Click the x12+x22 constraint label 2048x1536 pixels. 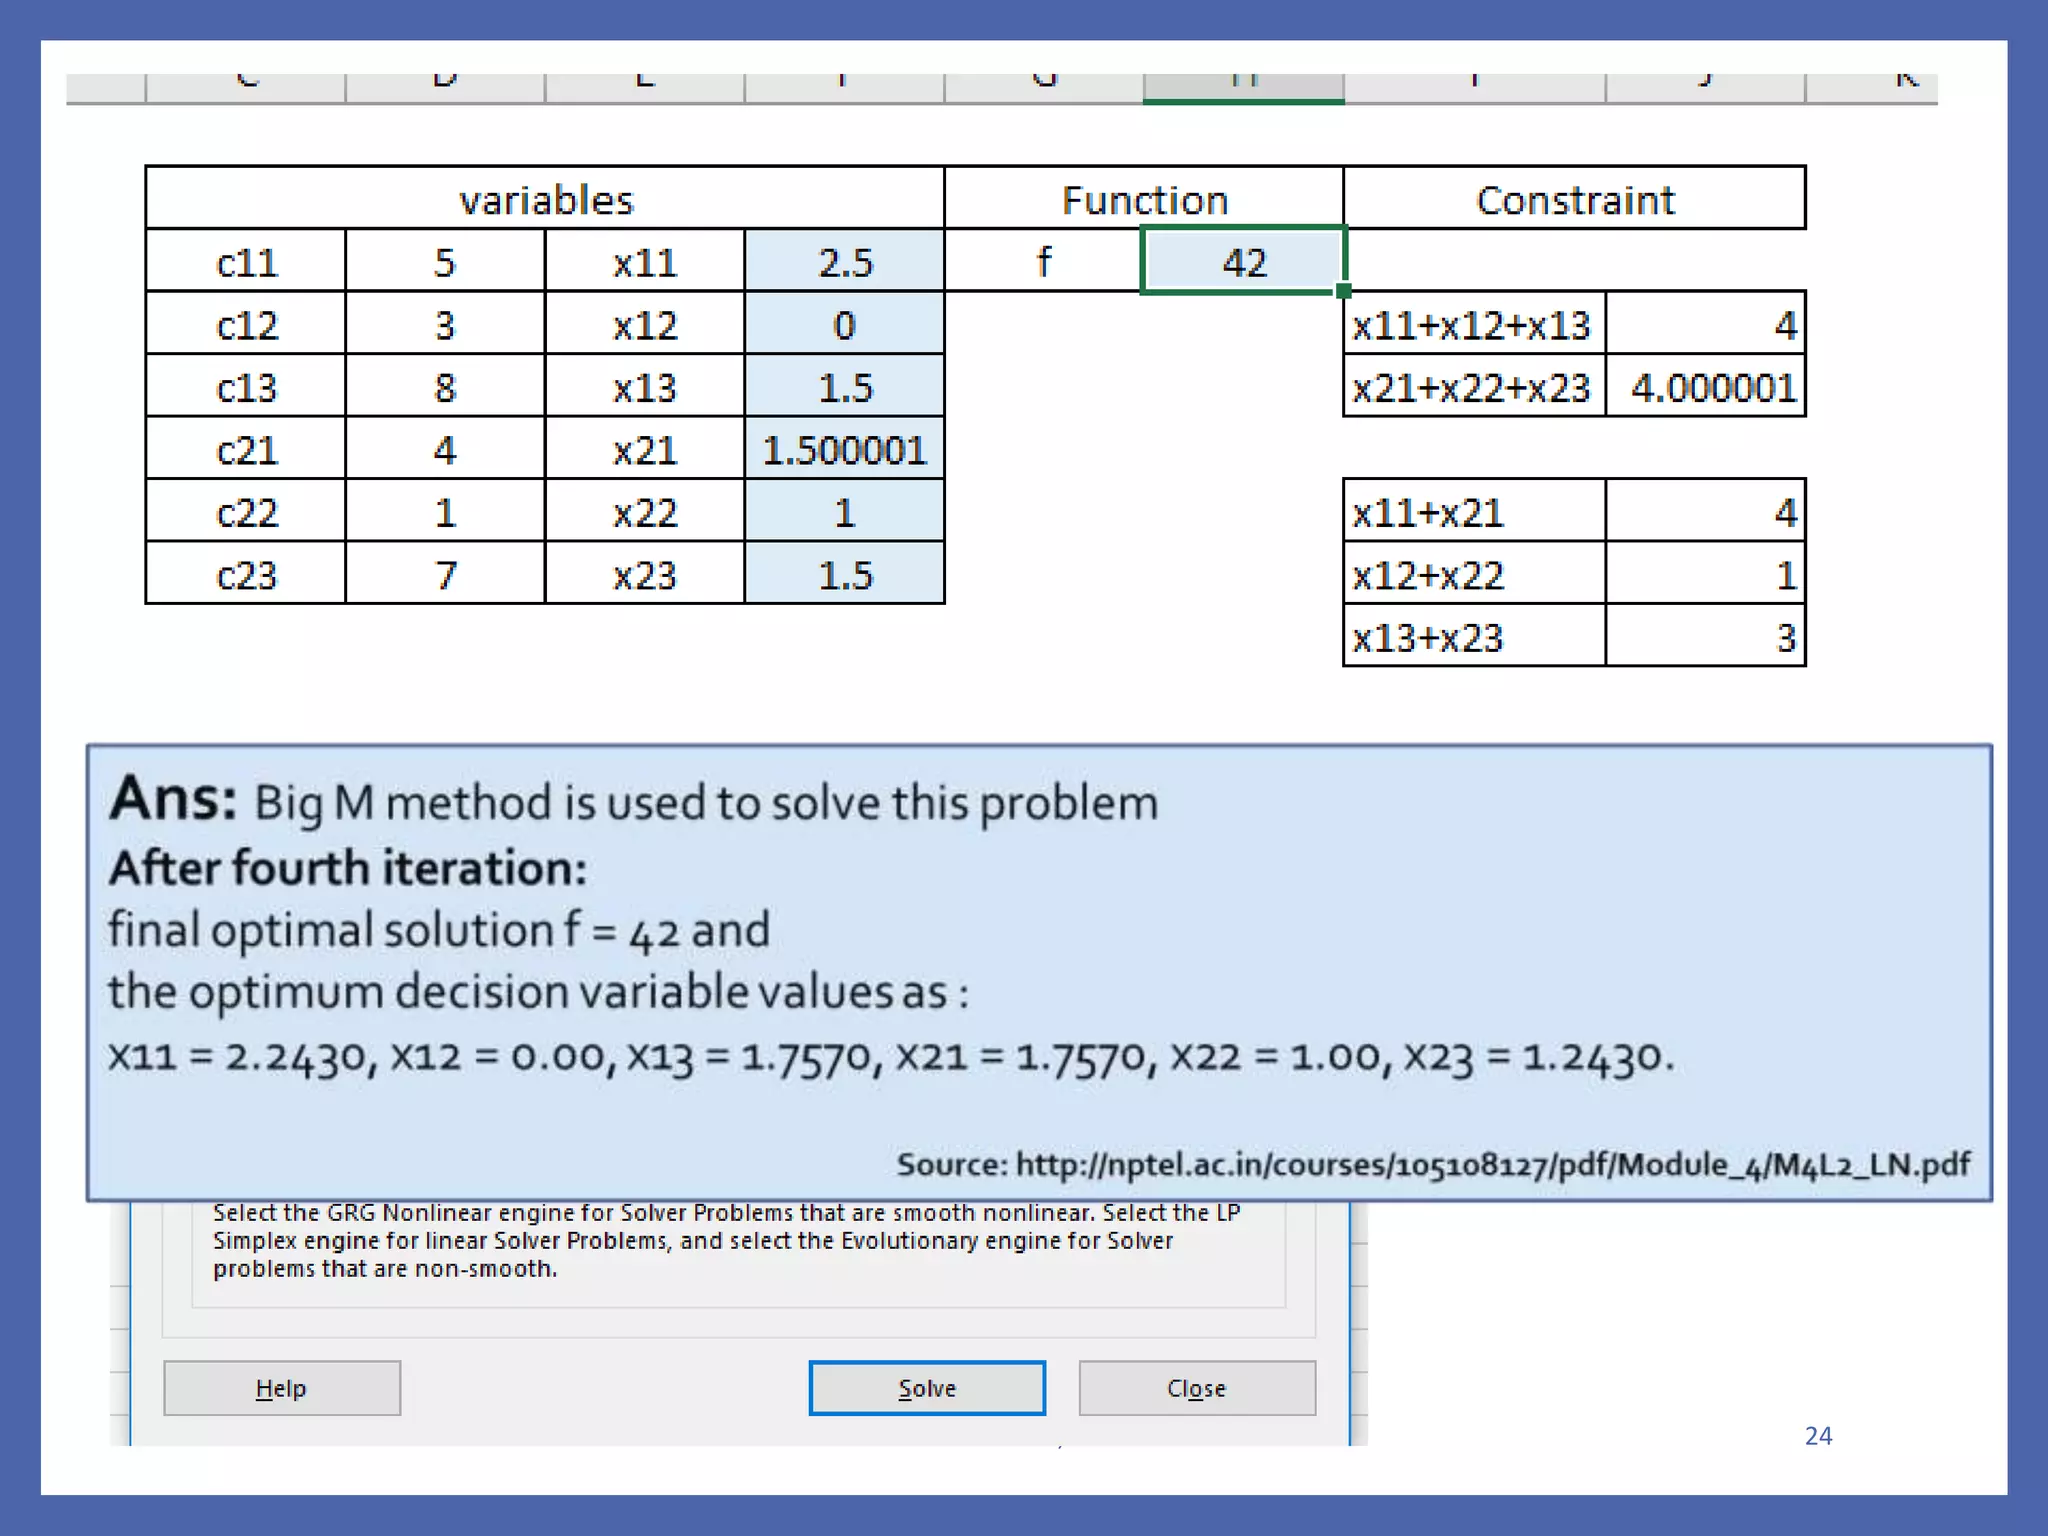[x=1474, y=574]
